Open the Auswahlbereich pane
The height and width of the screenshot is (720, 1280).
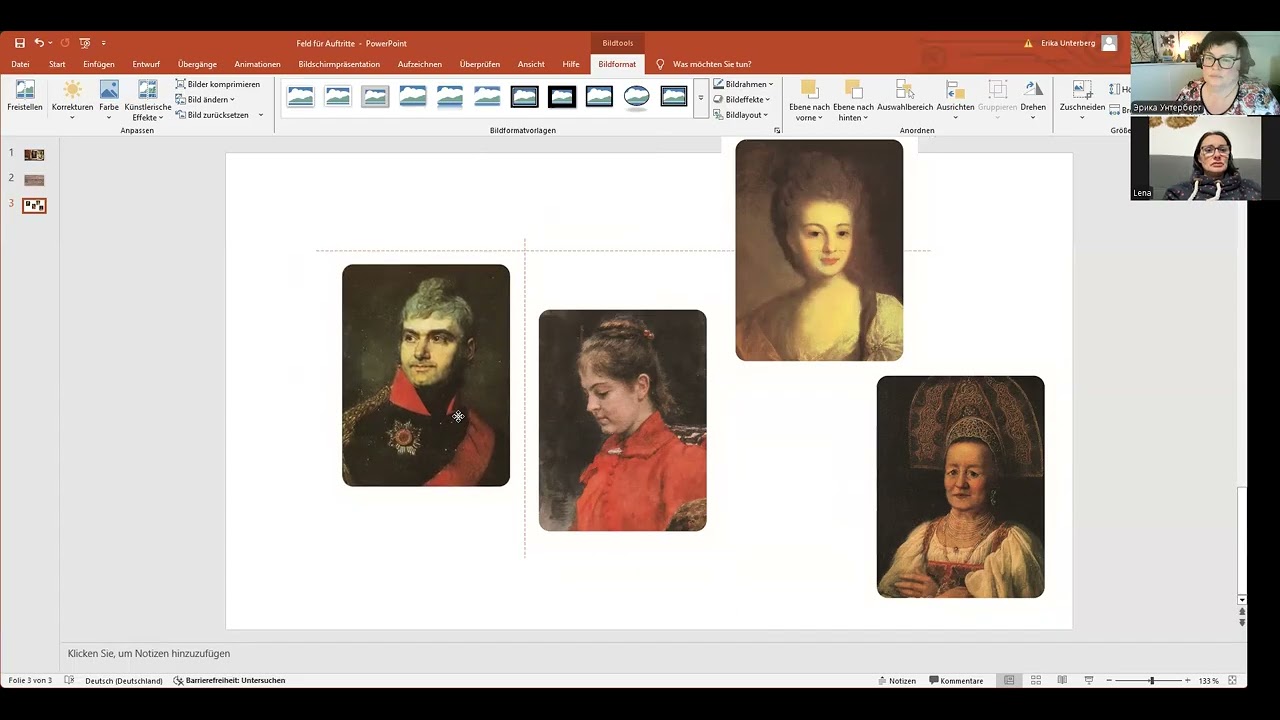(x=905, y=96)
